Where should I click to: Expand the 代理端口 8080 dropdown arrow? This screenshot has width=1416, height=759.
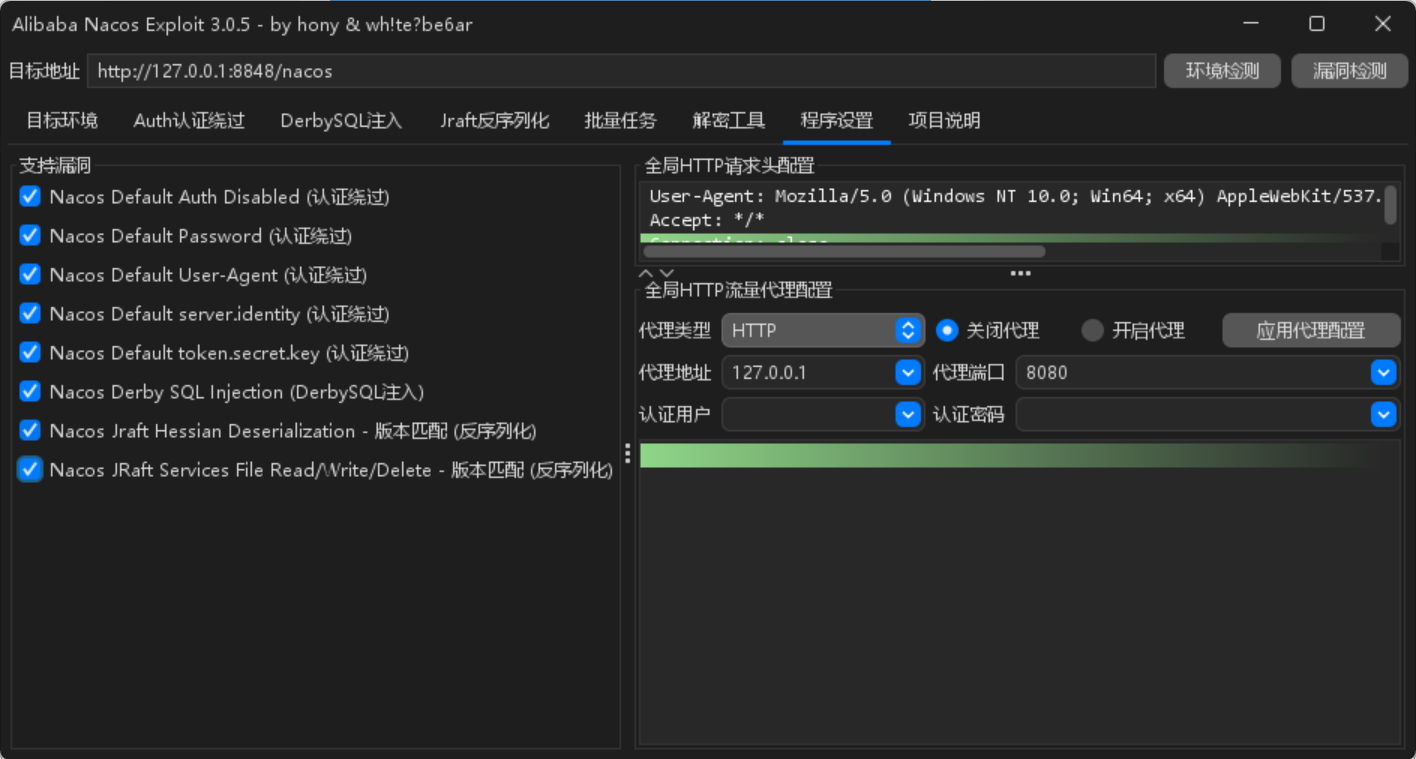pyautogui.click(x=1383, y=373)
